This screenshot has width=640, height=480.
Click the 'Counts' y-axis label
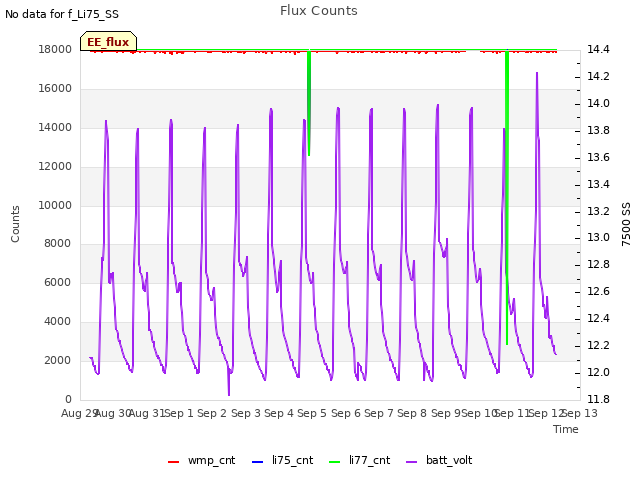(x=15, y=224)
